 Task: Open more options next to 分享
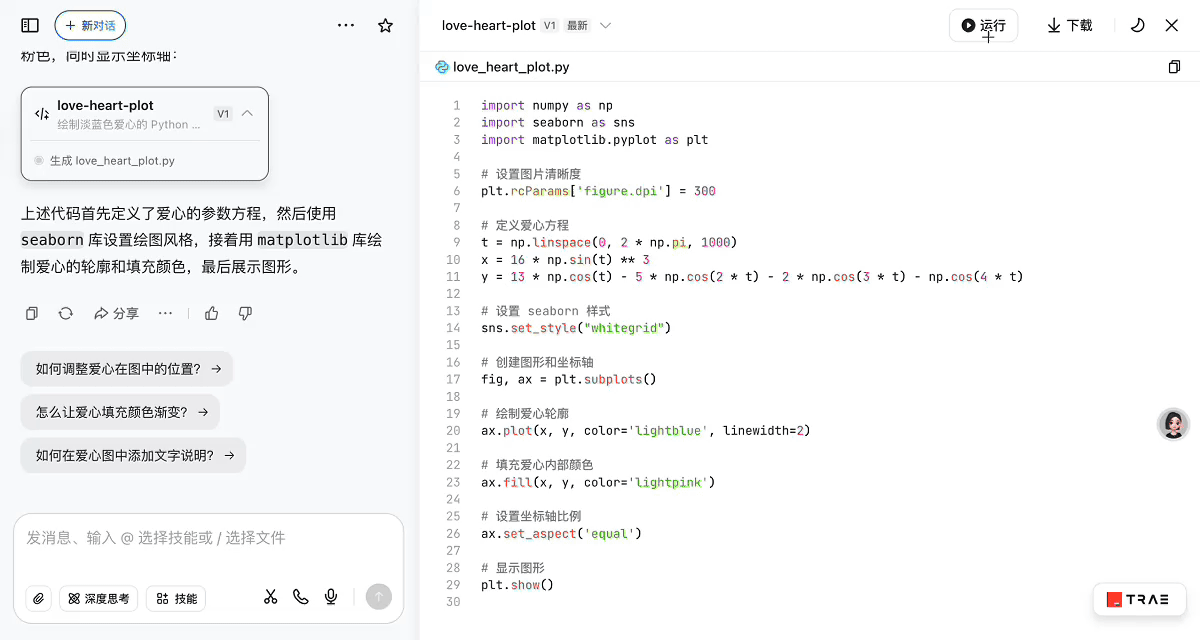coord(166,313)
